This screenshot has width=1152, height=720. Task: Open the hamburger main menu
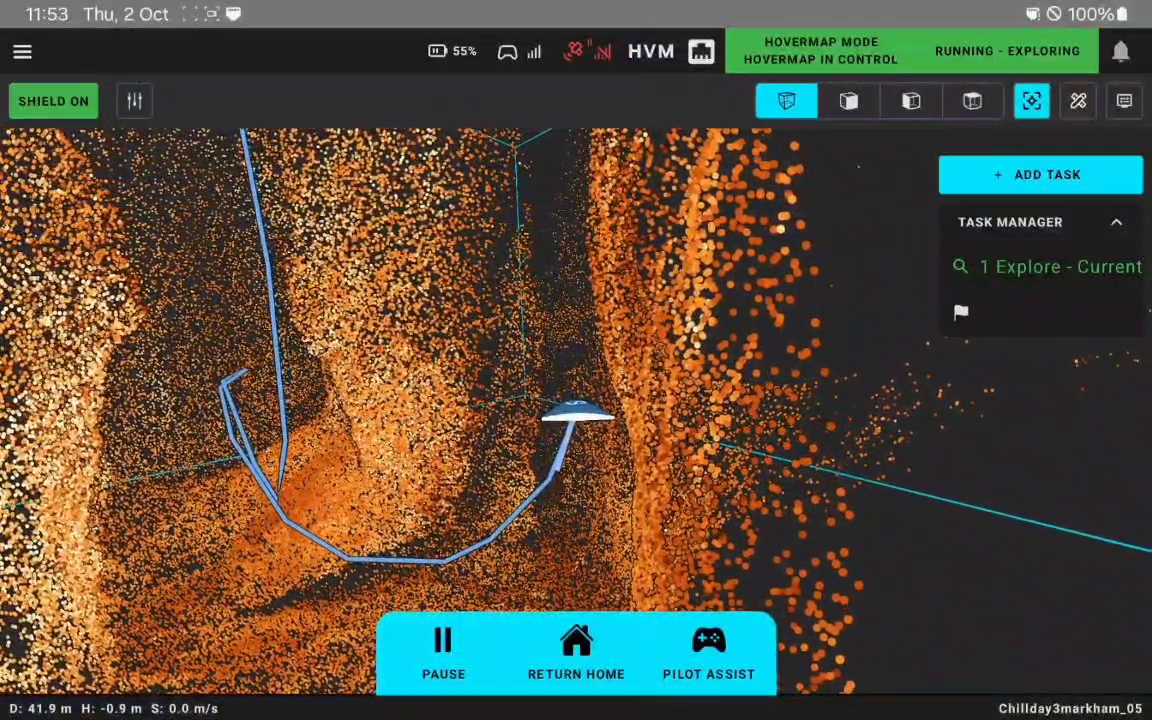(x=22, y=52)
